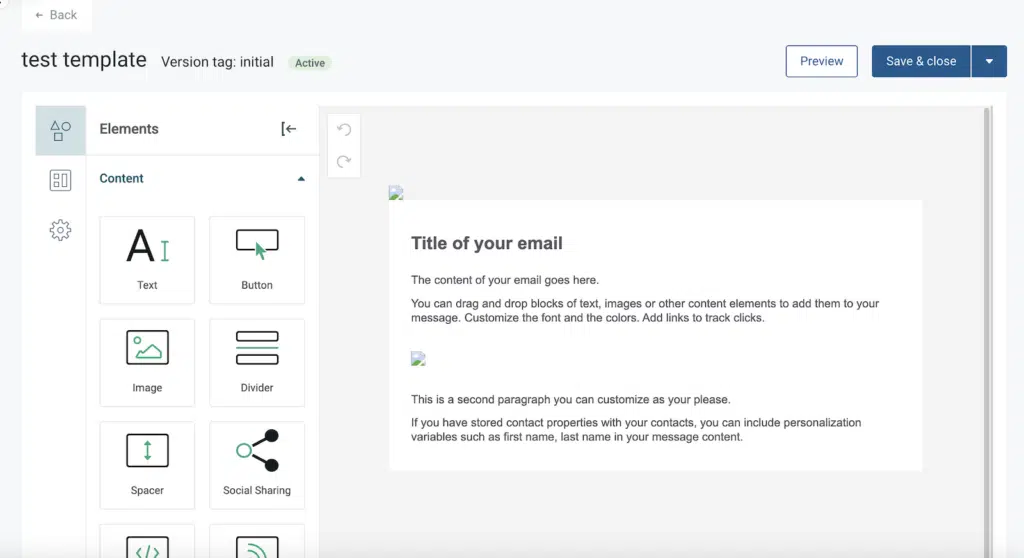Open the layout sections sidebar icon
1024x558 pixels.
(60, 180)
